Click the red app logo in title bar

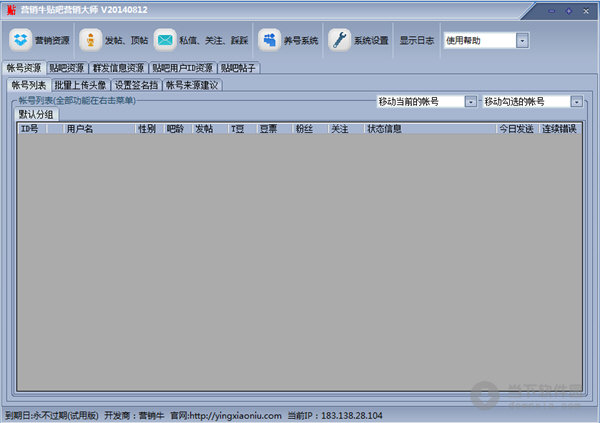click(11, 10)
